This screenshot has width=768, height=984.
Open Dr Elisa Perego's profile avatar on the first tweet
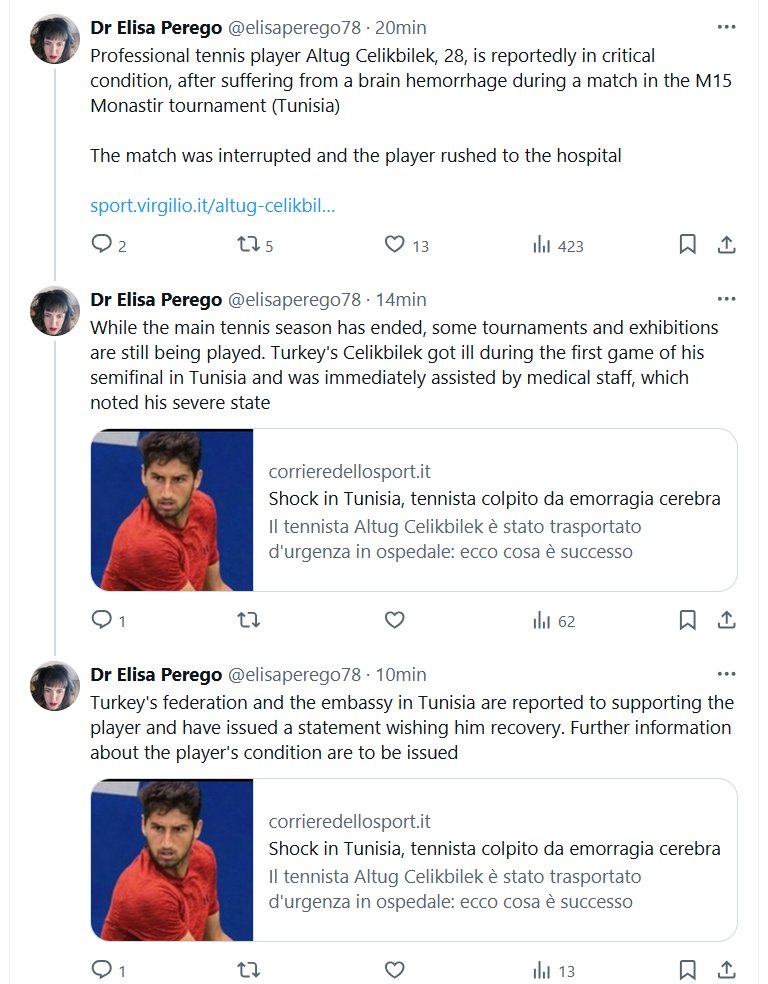(55, 39)
